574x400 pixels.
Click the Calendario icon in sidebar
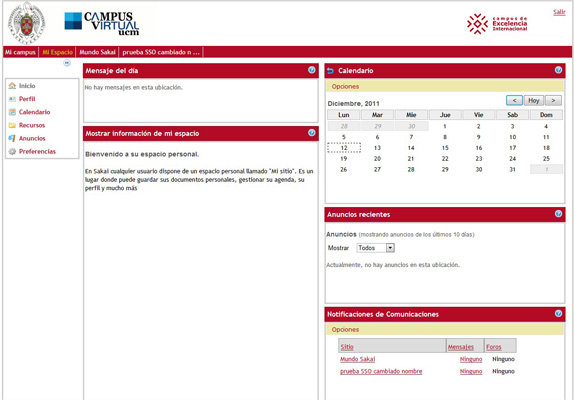pyautogui.click(x=12, y=112)
